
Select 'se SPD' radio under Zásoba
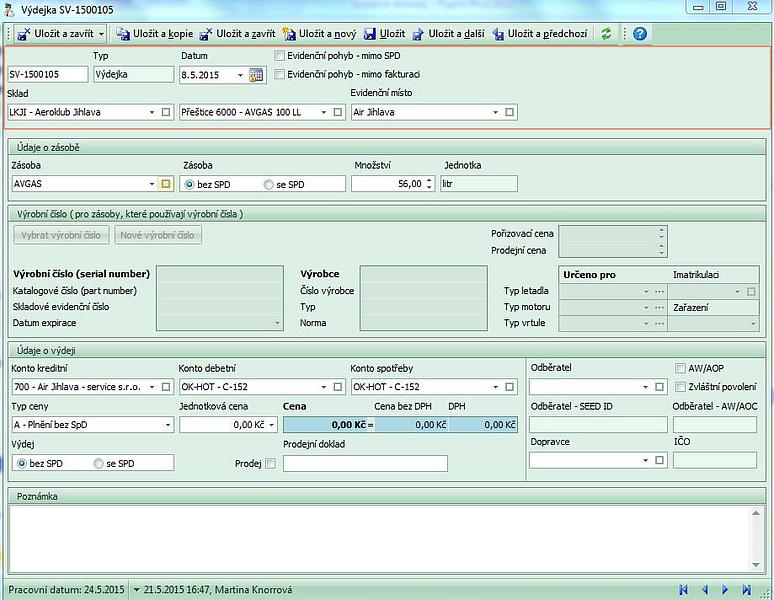pos(268,184)
